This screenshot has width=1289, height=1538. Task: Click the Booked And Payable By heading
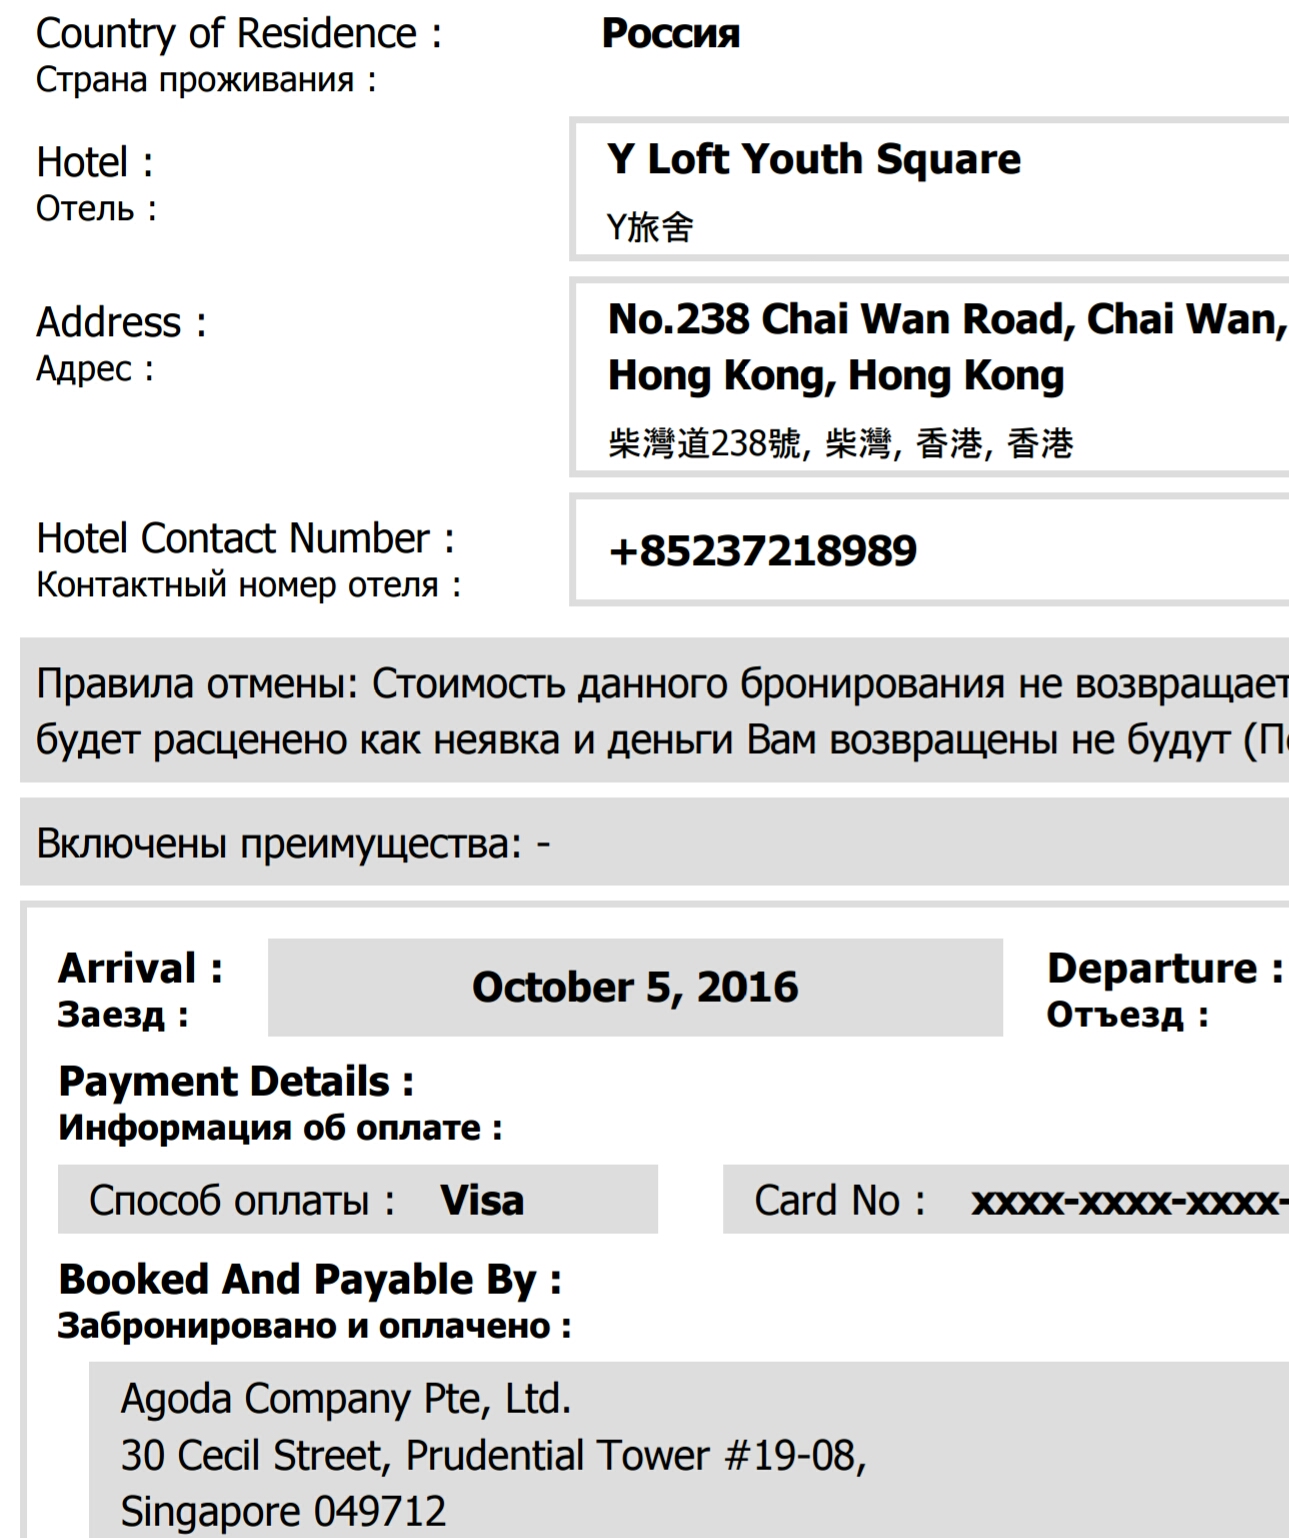[310, 1280]
